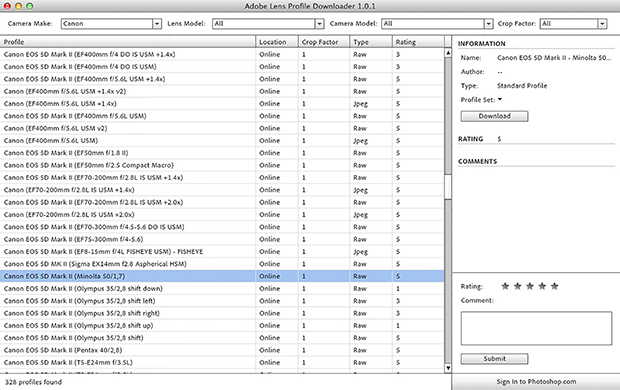Select Sigma EX14mm f2.8 Aspherical HSM profile
The image size is (620, 390).
(222, 264)
